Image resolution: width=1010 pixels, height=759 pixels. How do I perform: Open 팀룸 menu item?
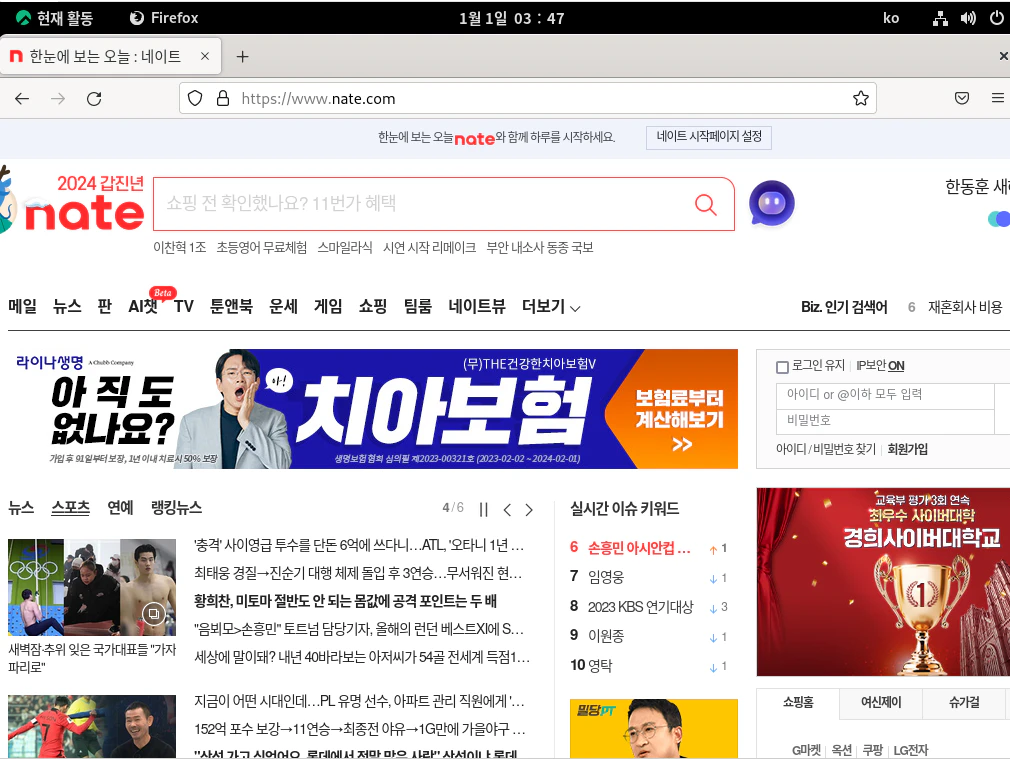point(417,307)
